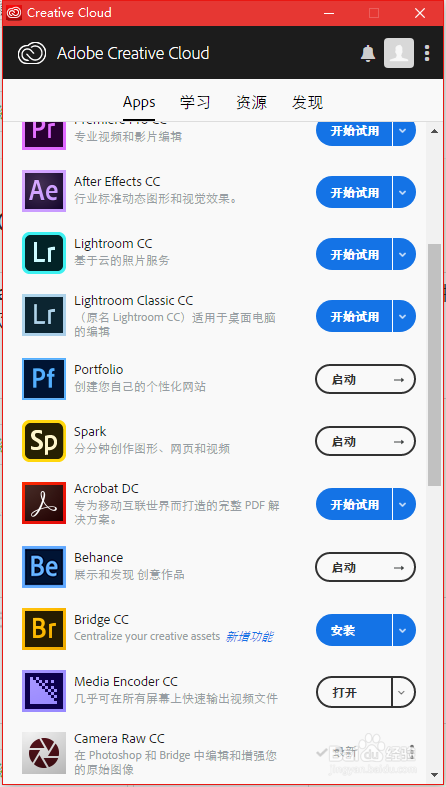Switch to the 学习 tab

(x=195, y=102)
